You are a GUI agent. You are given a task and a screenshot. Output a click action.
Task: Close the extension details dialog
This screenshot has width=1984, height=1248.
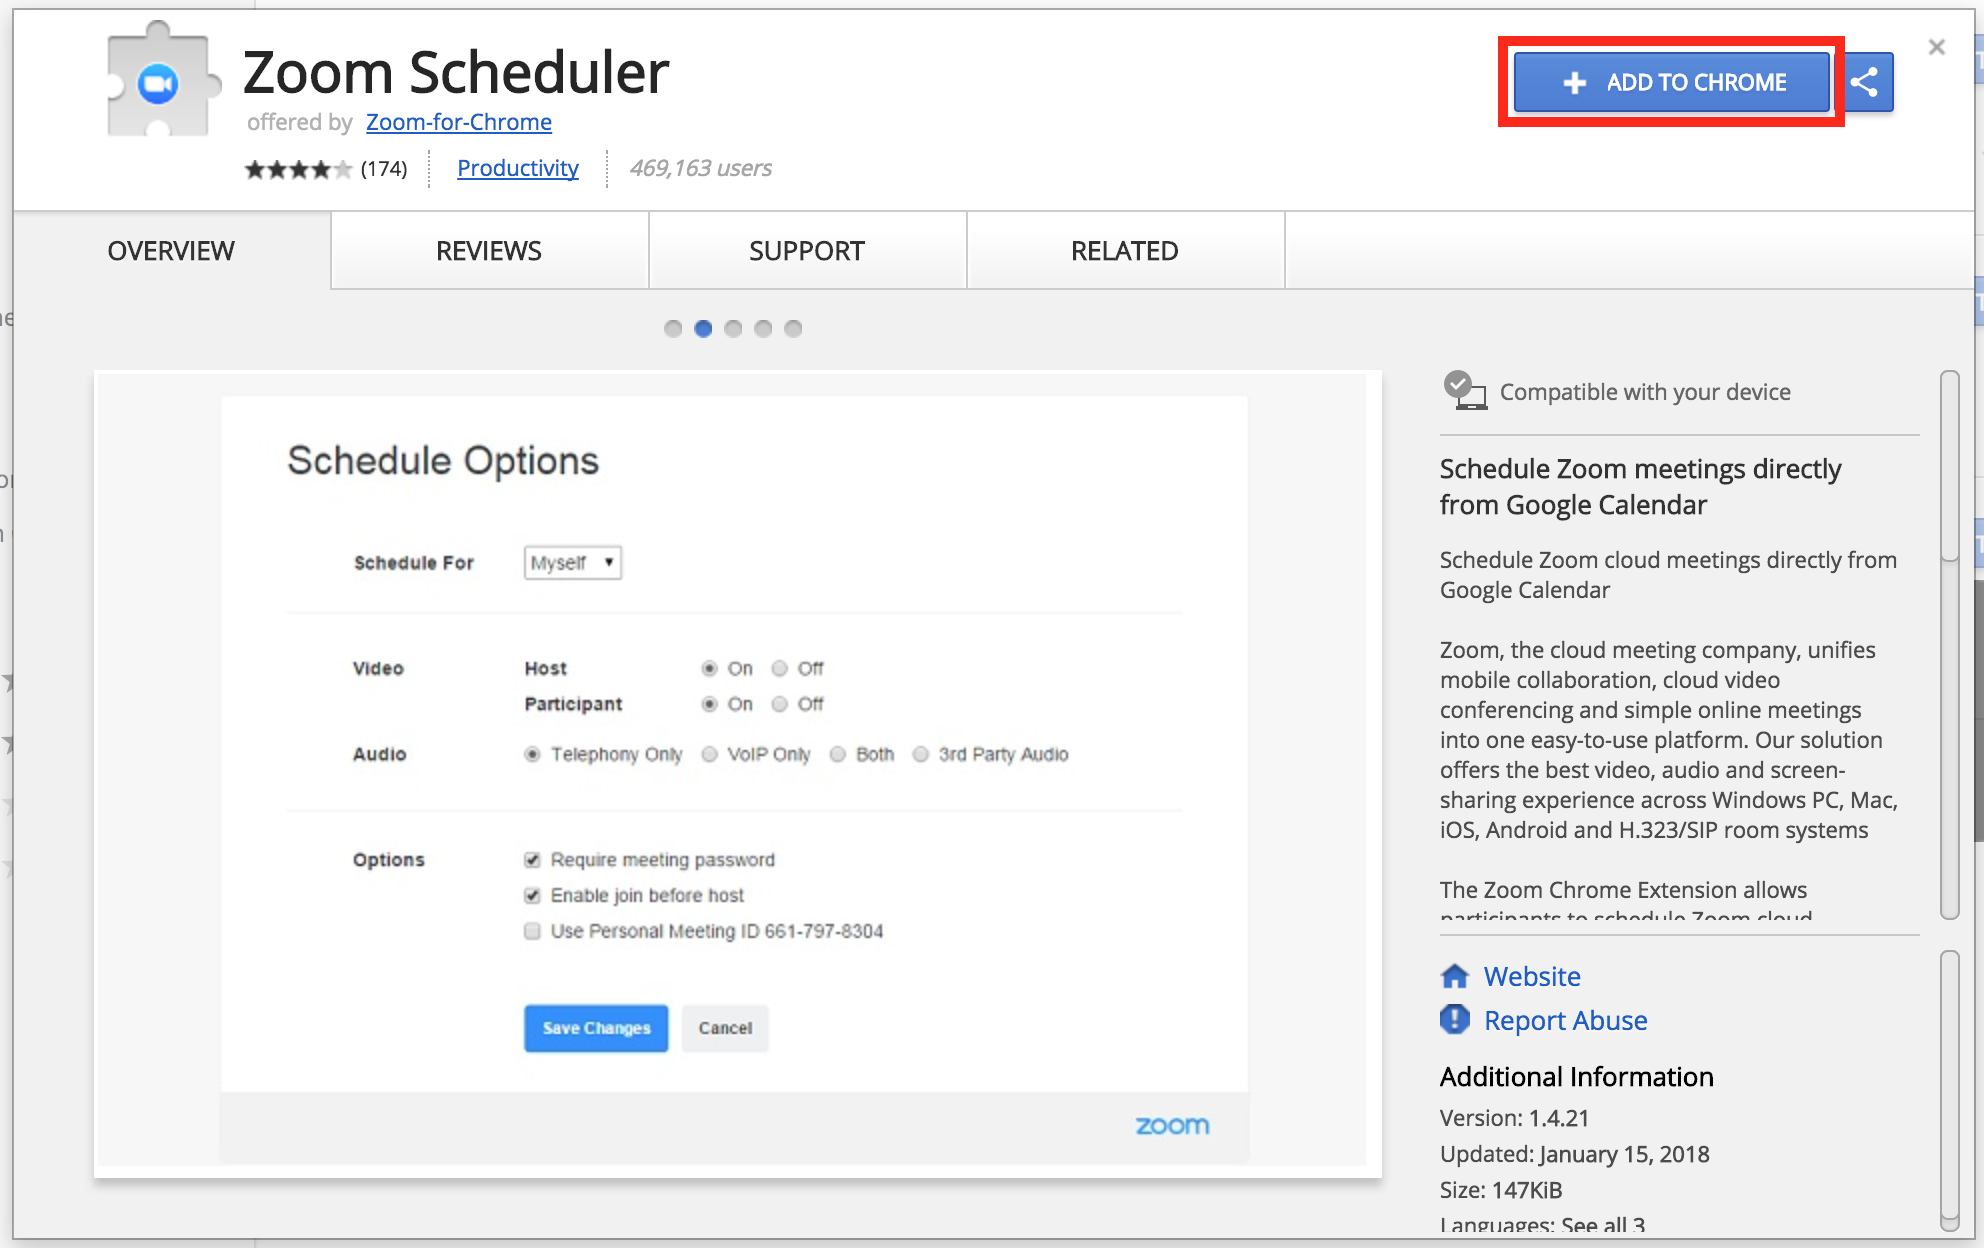[1936, 47]
